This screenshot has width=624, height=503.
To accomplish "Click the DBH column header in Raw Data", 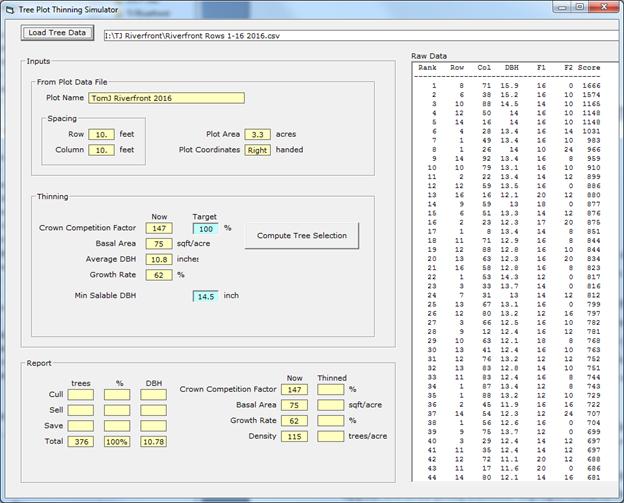I will (x=512, y=68).
